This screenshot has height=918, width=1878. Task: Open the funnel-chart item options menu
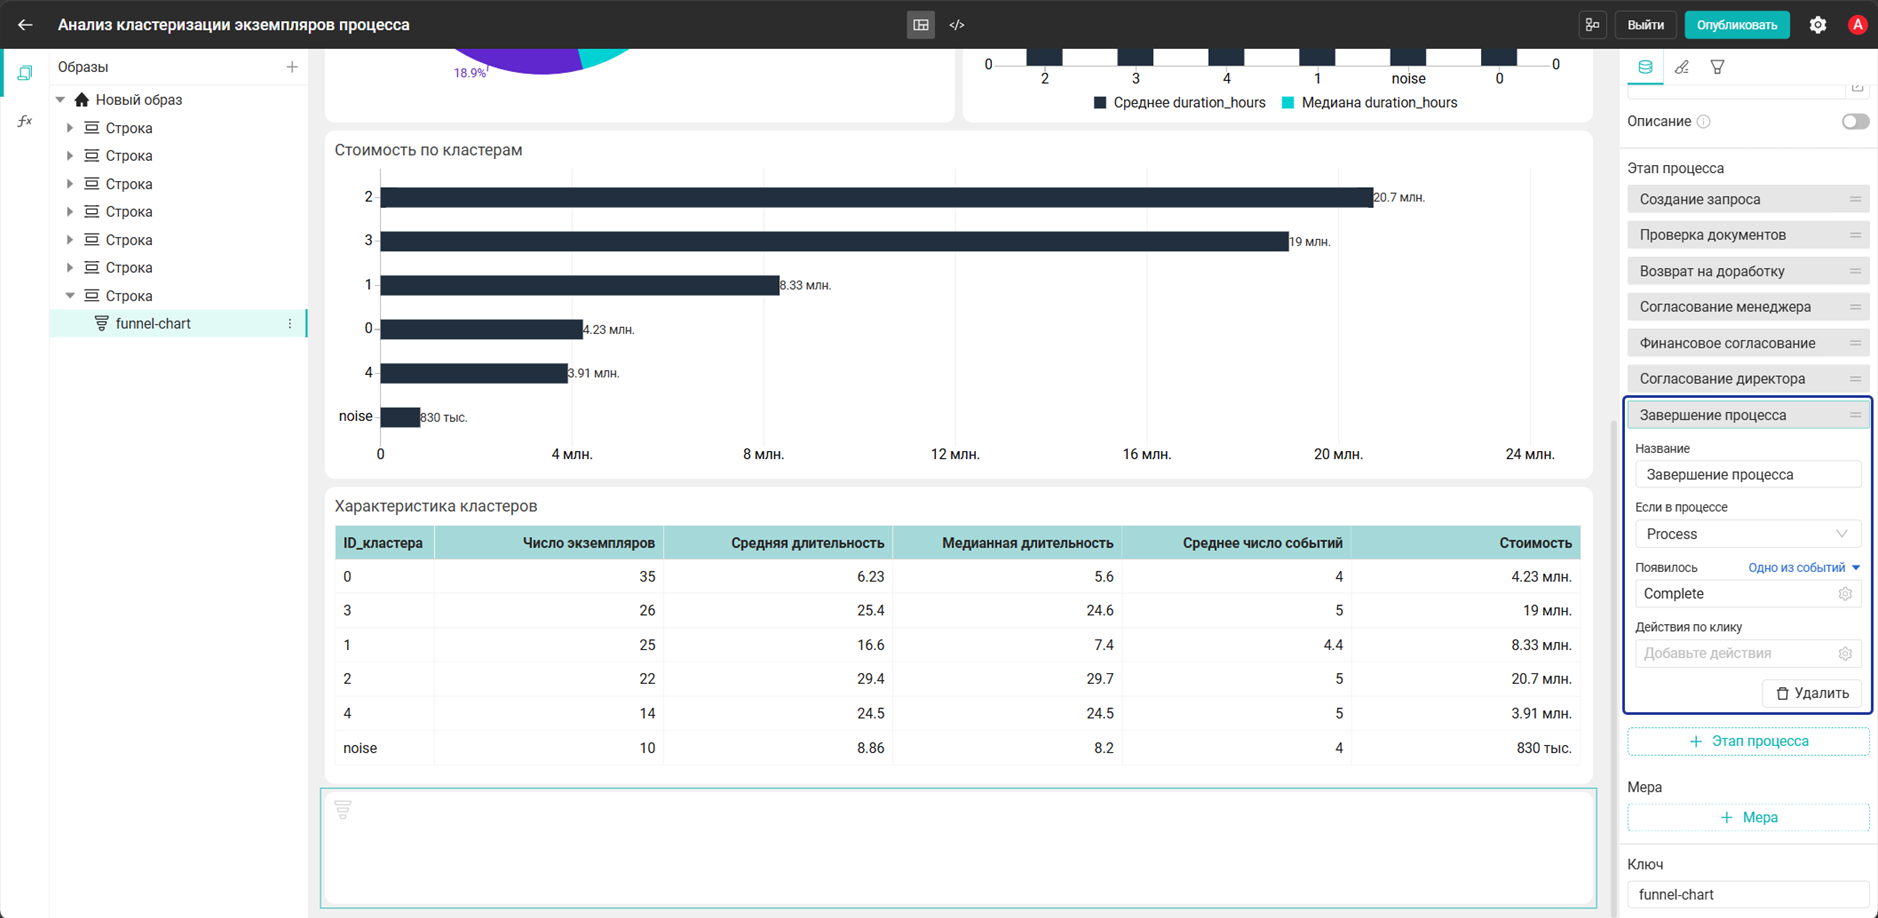[x=290, y=324]
